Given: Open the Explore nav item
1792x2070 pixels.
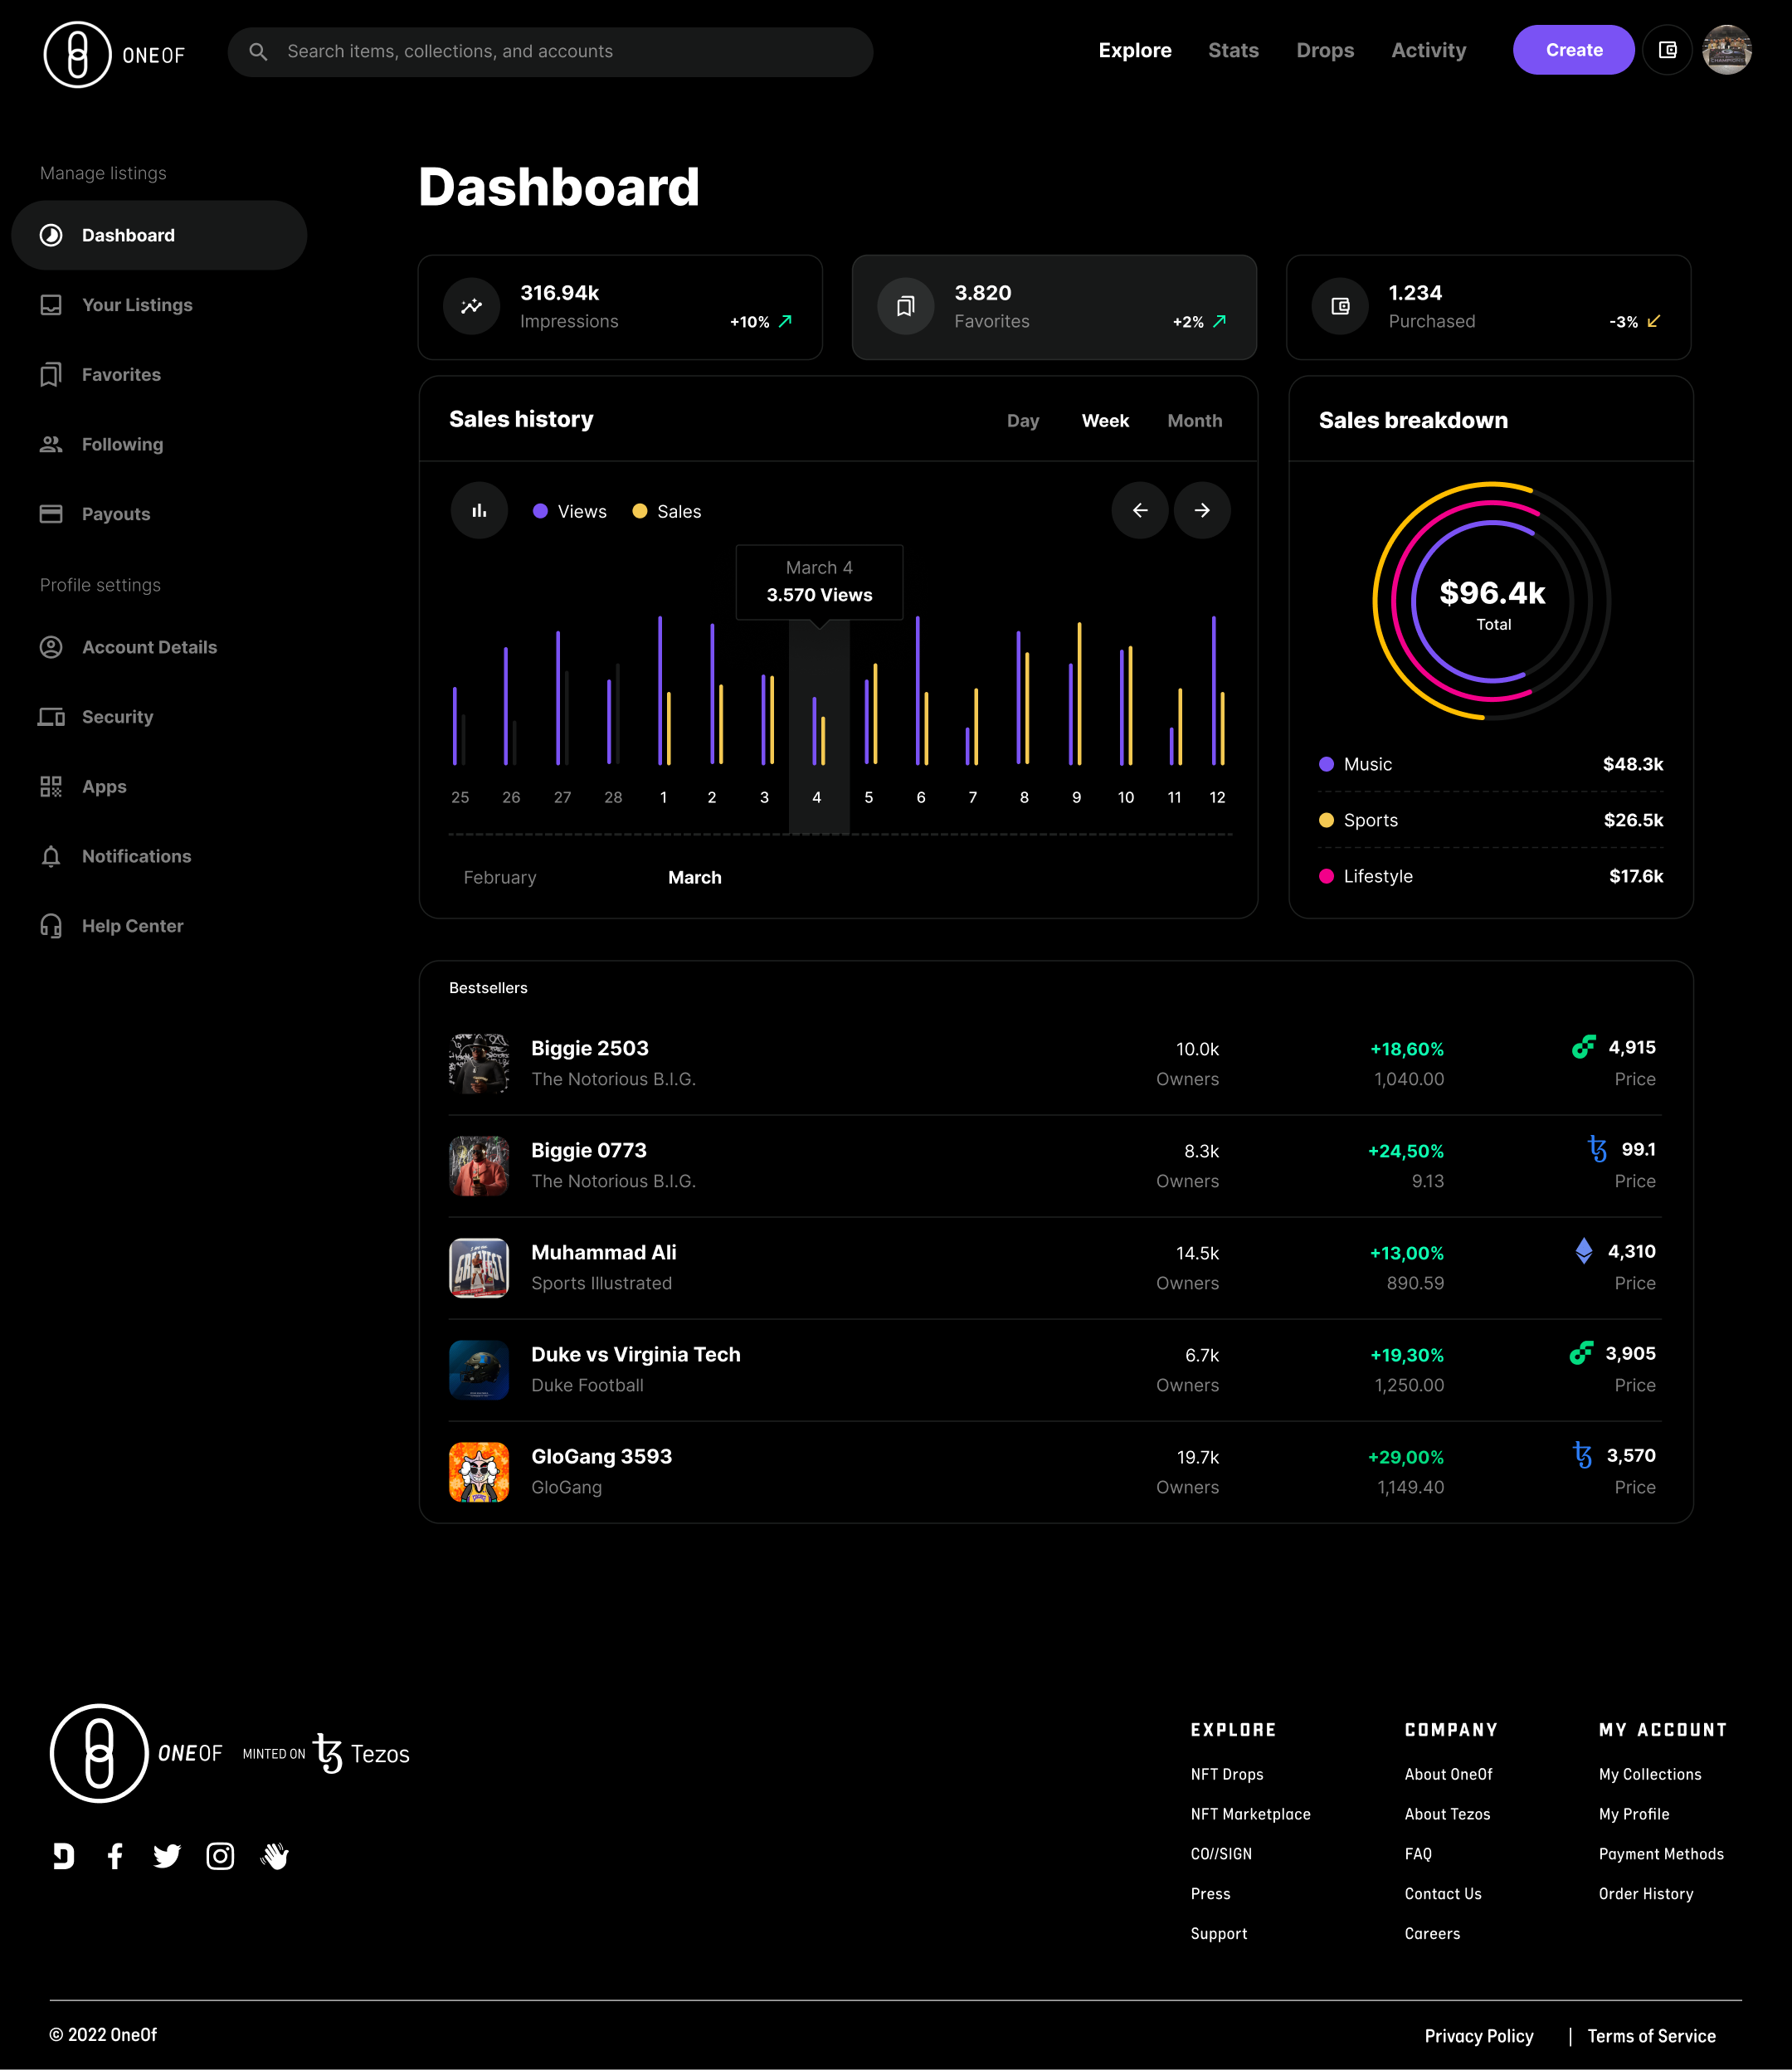Looking at the screenshot, I should coord(1134,50).
